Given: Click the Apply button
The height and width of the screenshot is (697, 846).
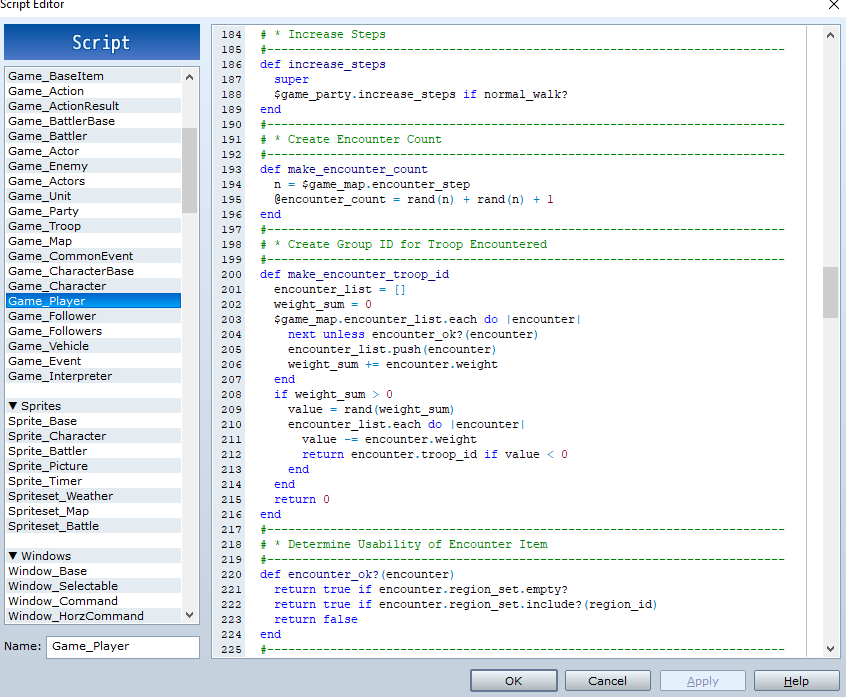Looking at the screenshot, I should point(702,681).
